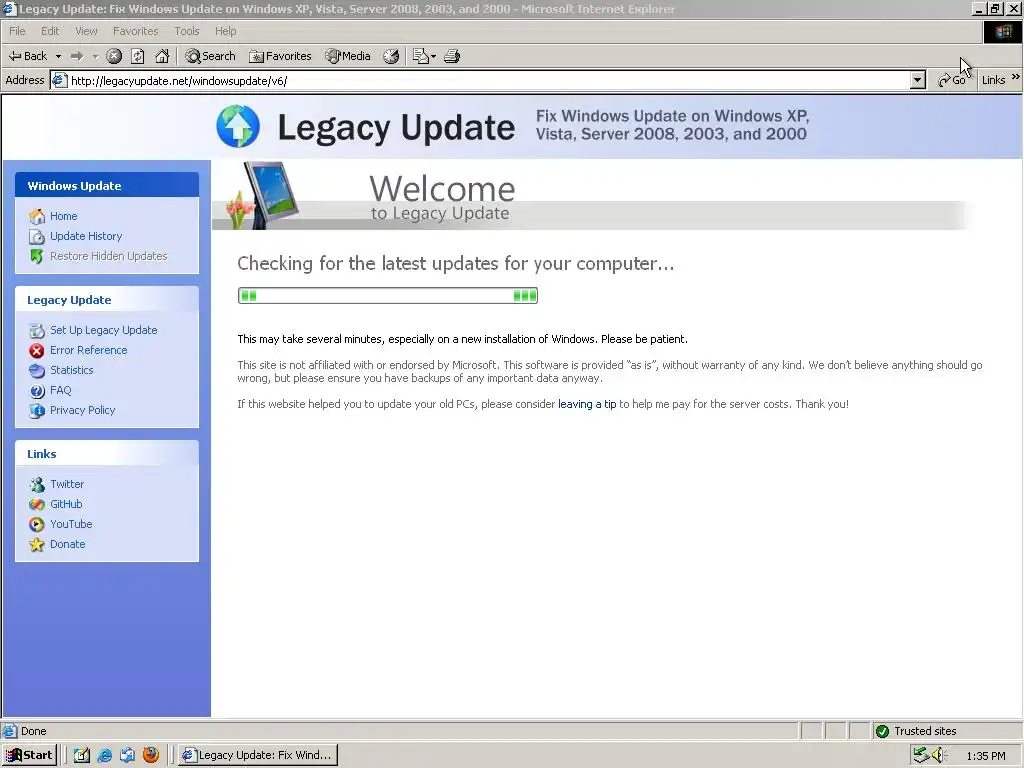This screenshot has height=768, width=1024.
Task: Click the update checking progress bar
Action: click(x=388, y=296)
